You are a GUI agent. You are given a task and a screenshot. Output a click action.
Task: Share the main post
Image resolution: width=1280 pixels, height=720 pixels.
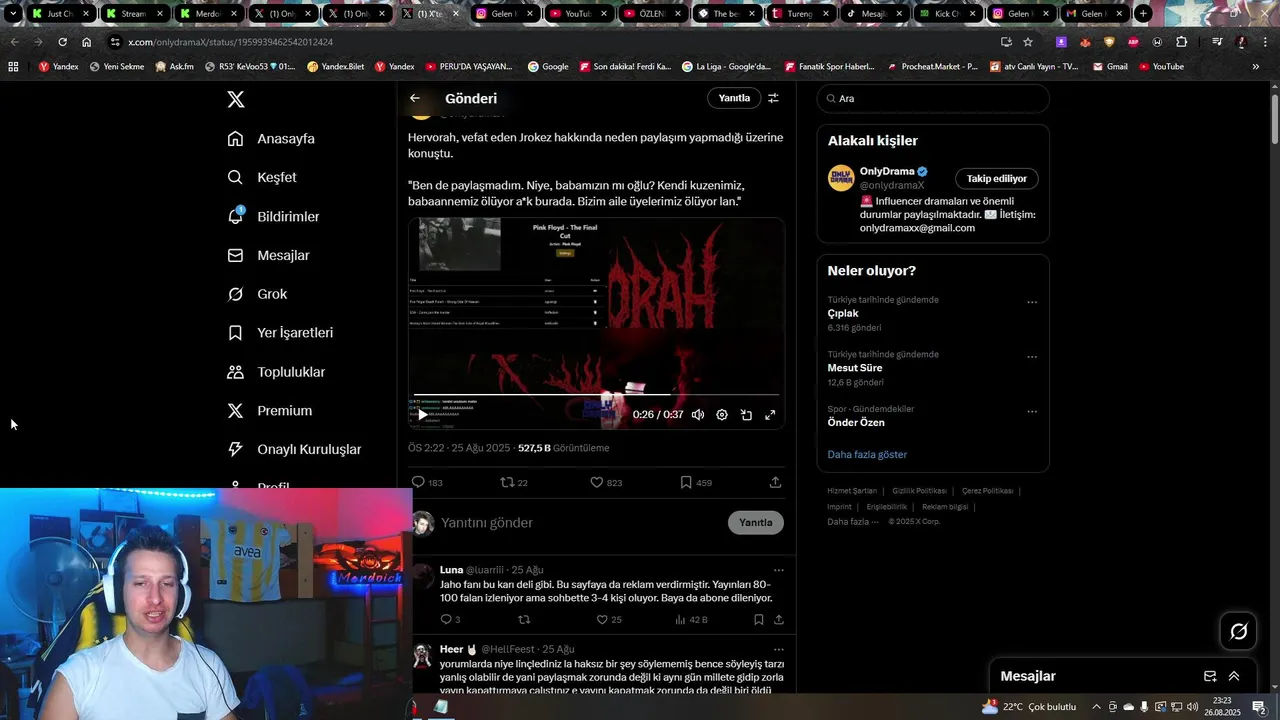pyautogui.click(x=775, y=482)
